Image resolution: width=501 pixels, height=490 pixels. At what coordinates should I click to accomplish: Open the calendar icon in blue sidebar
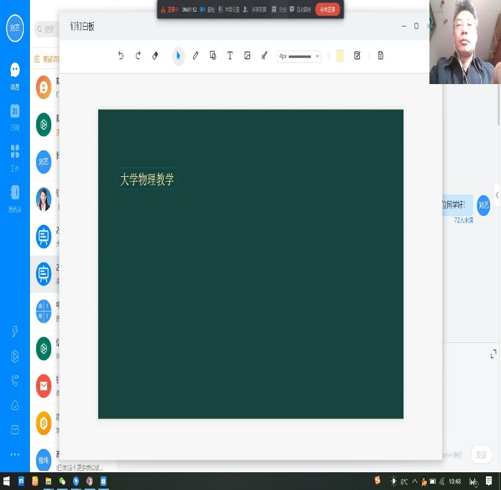pos(15,116)
